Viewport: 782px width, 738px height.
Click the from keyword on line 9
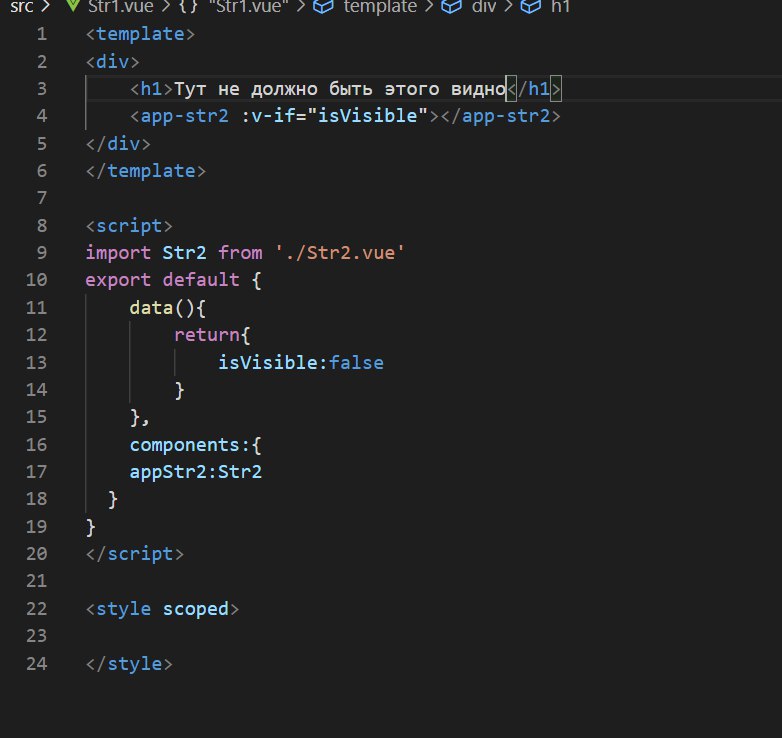click(240, 253)
